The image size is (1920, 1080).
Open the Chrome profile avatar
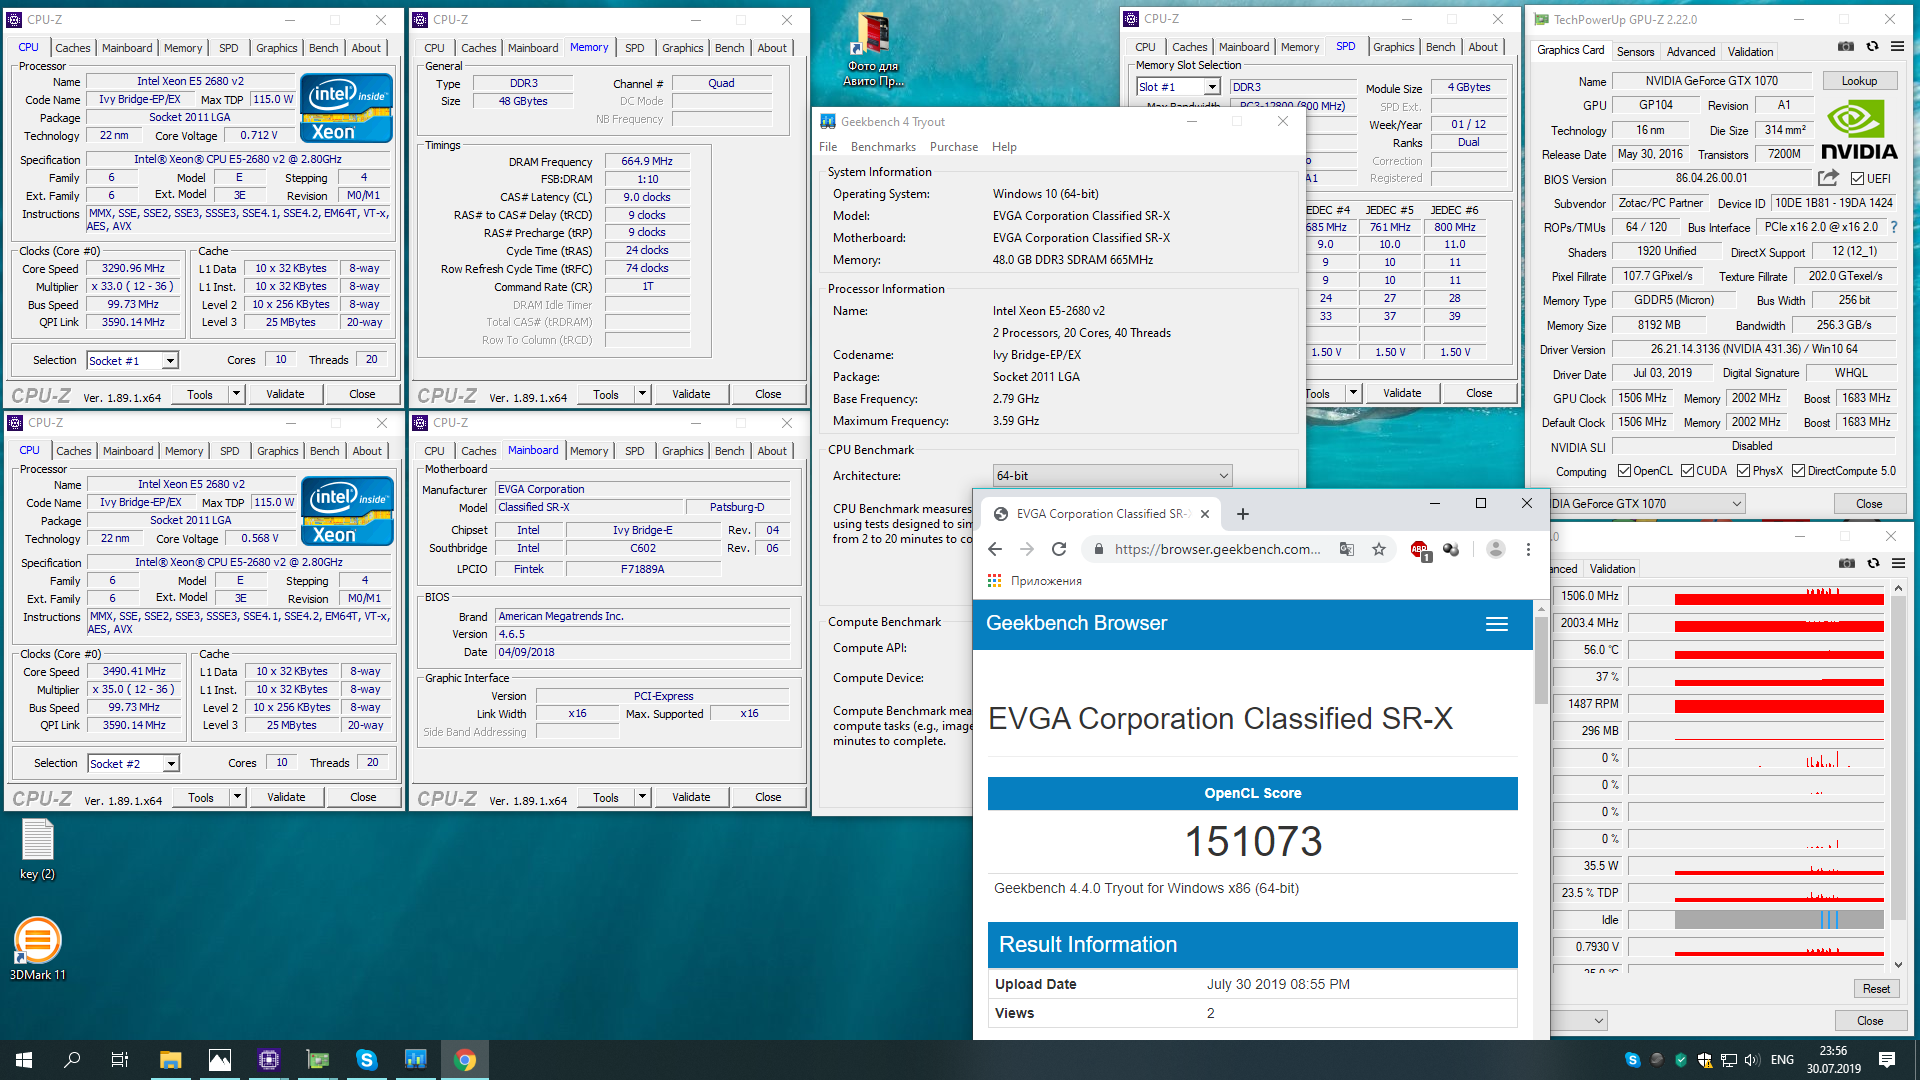pos(1495,549)
